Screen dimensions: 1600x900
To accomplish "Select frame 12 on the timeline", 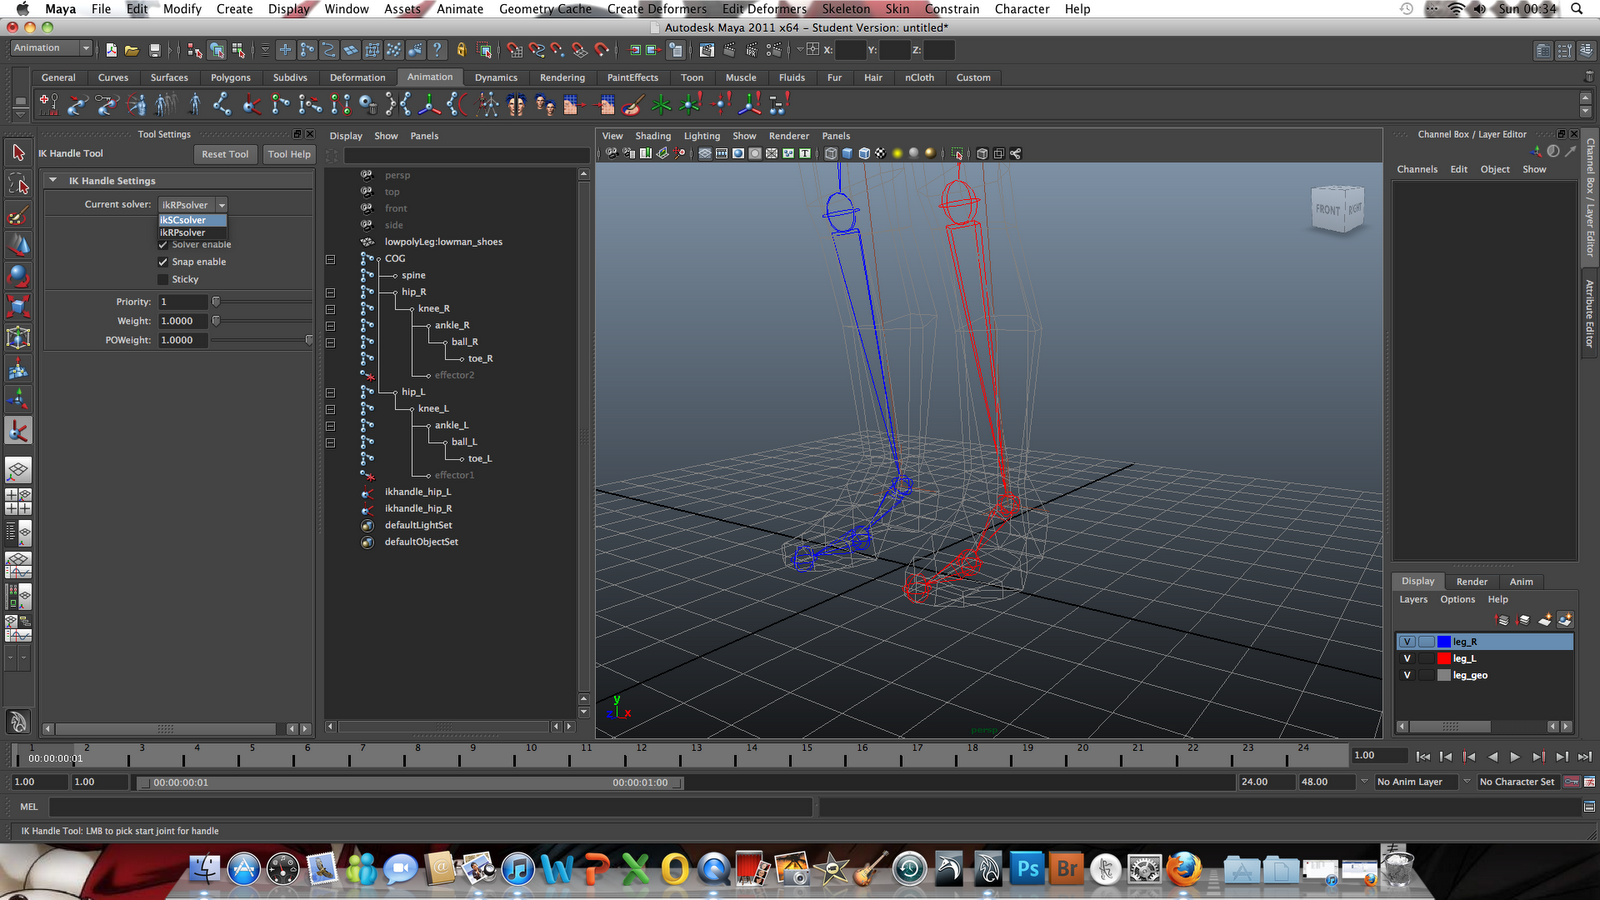I will (x=640, y=756).
